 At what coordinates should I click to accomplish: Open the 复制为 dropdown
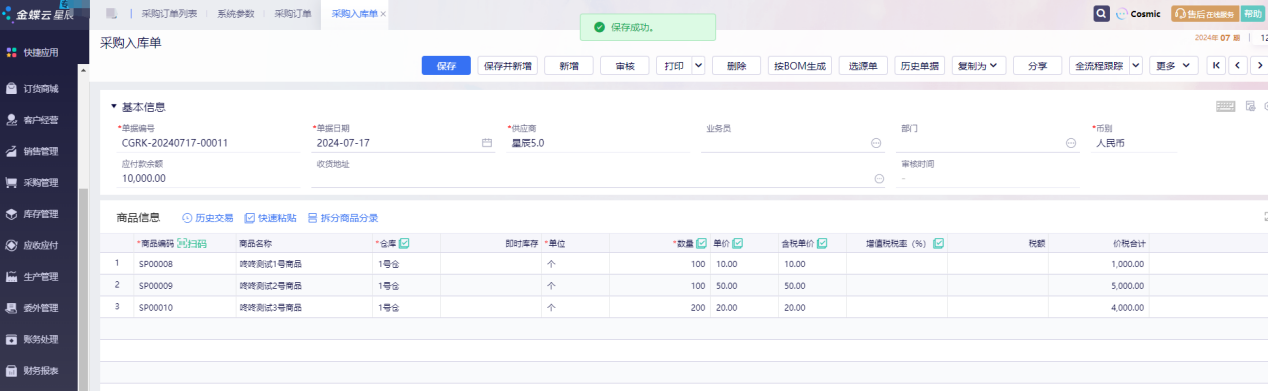pos(979,66)
